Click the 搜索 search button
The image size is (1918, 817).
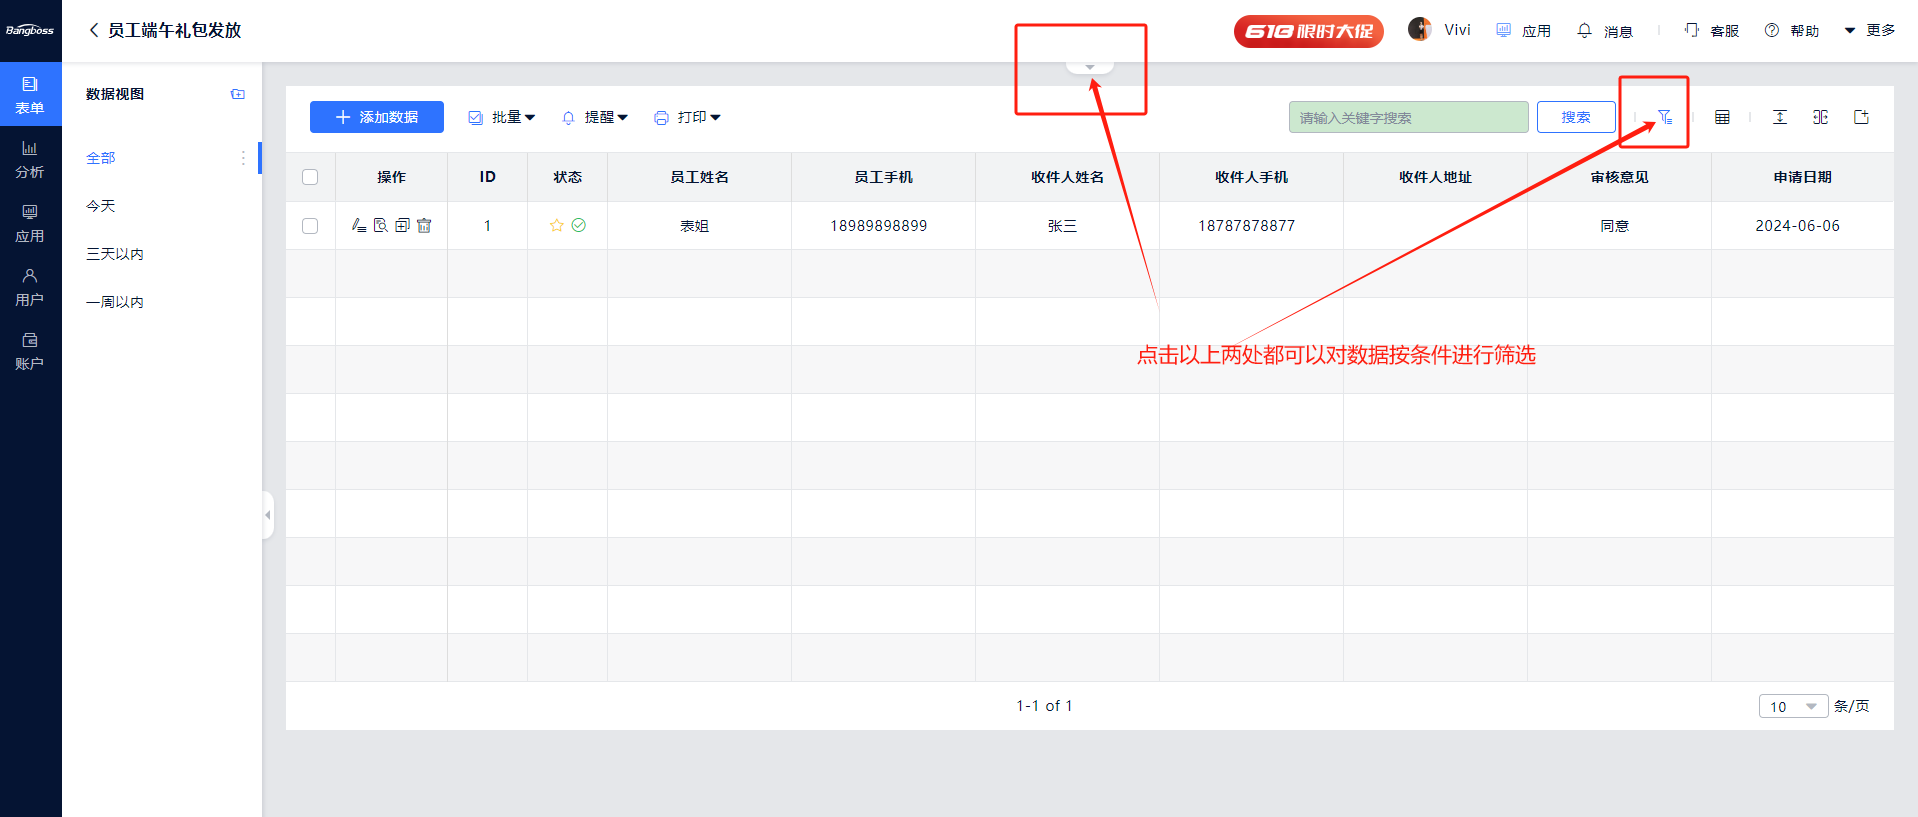(x=1575, y=117)
